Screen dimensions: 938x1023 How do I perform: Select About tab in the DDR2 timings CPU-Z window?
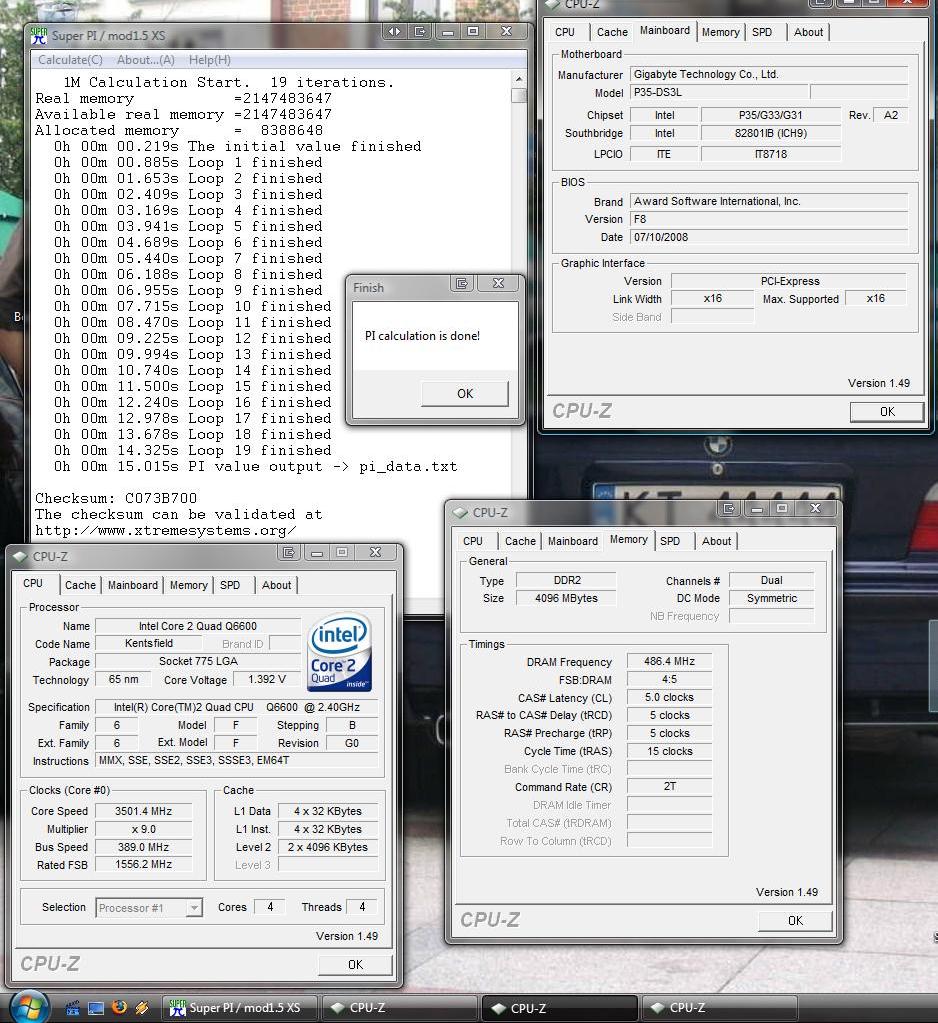coord(716,541)
